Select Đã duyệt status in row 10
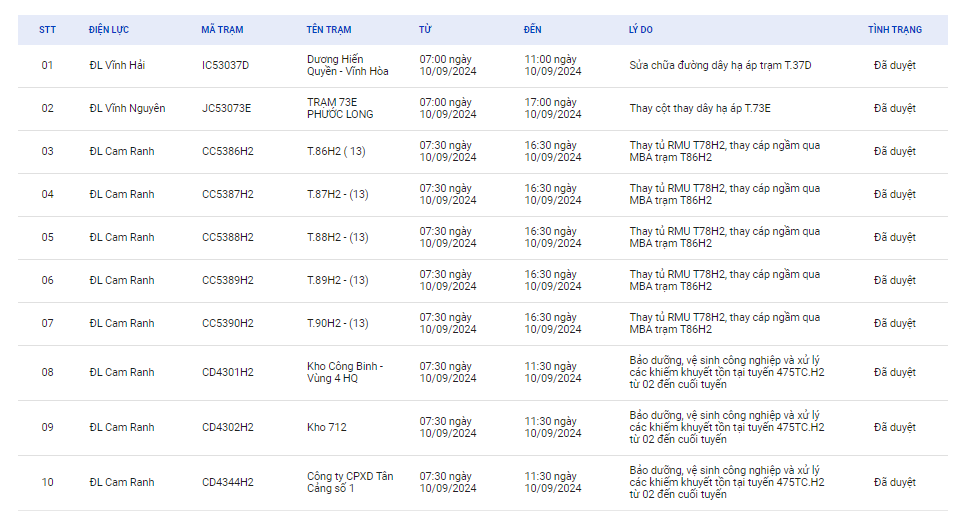967x511 pixels. 895,482
